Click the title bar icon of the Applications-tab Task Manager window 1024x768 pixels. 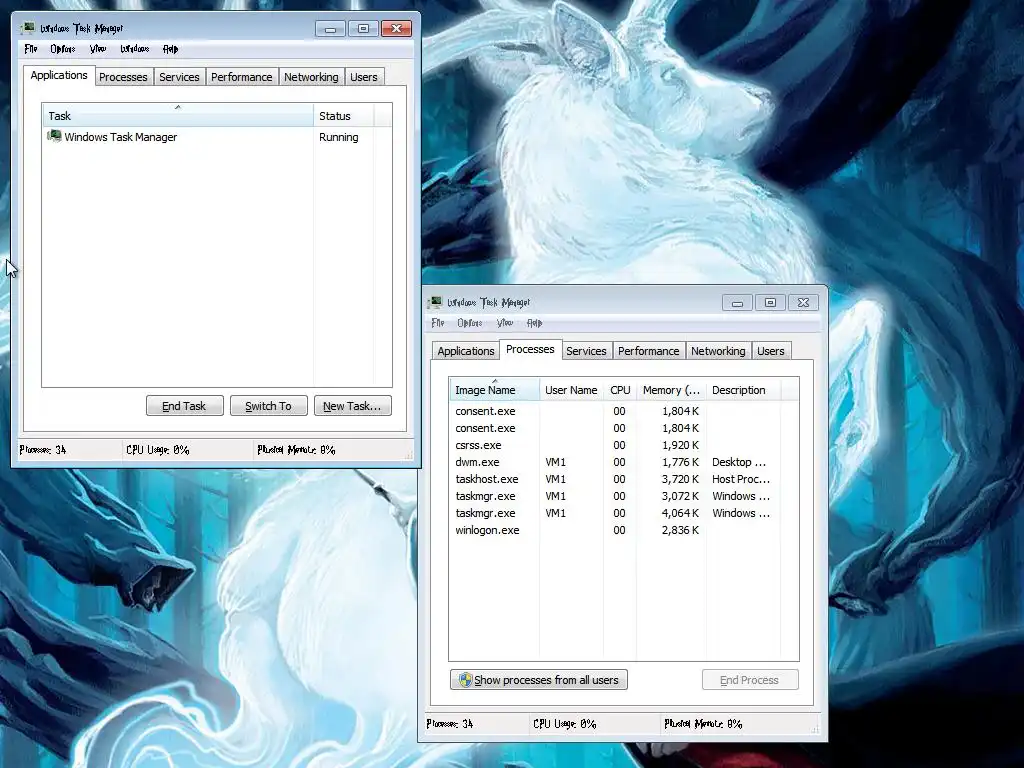pos(28,28)
